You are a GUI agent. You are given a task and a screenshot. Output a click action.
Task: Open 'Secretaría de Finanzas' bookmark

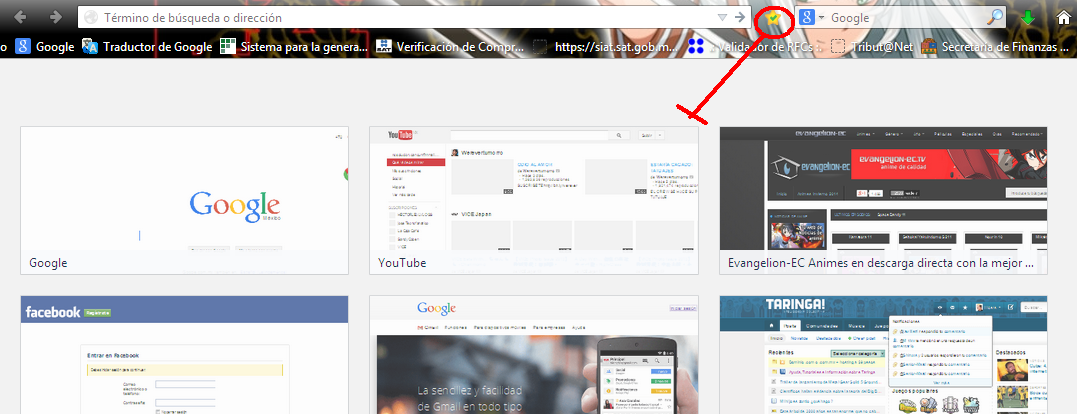[995, 47]
